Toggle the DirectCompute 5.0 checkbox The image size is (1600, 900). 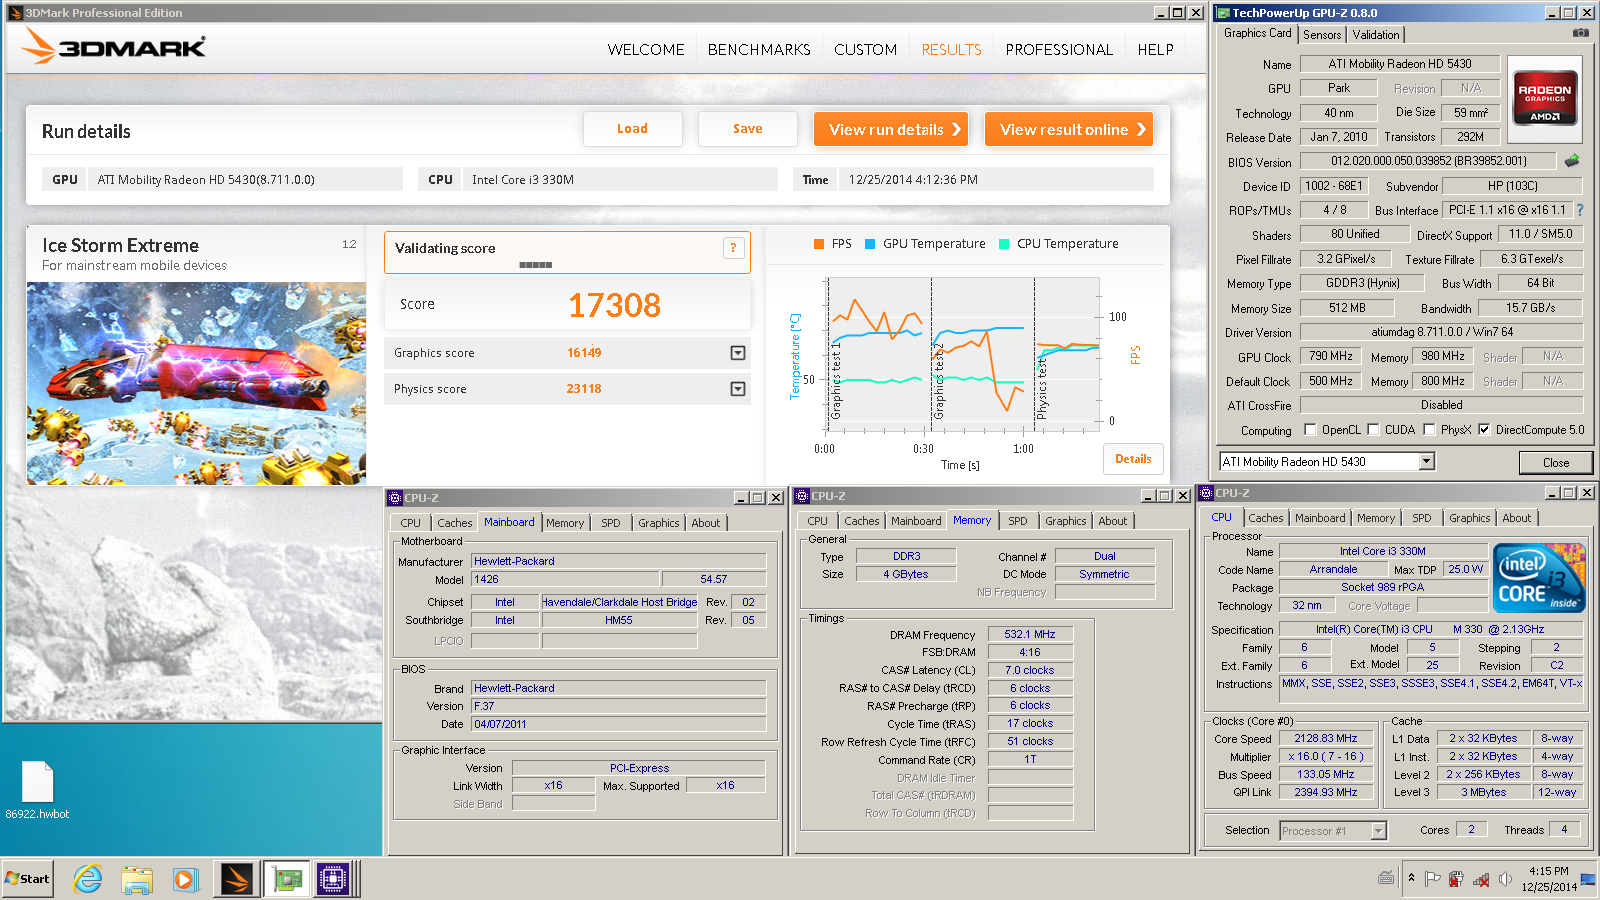click(1484, 429)
